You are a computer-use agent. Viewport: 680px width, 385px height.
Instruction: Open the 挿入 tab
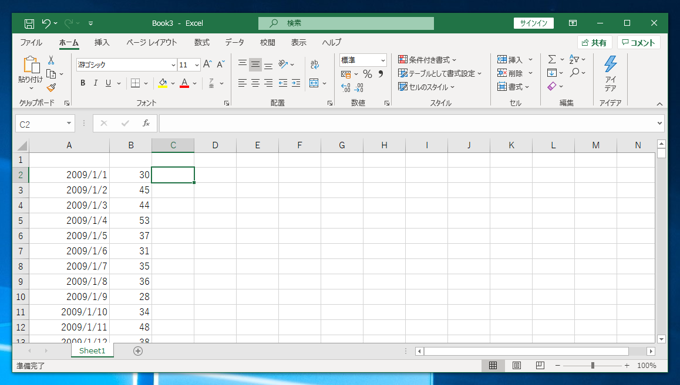[x=102, y=42]
